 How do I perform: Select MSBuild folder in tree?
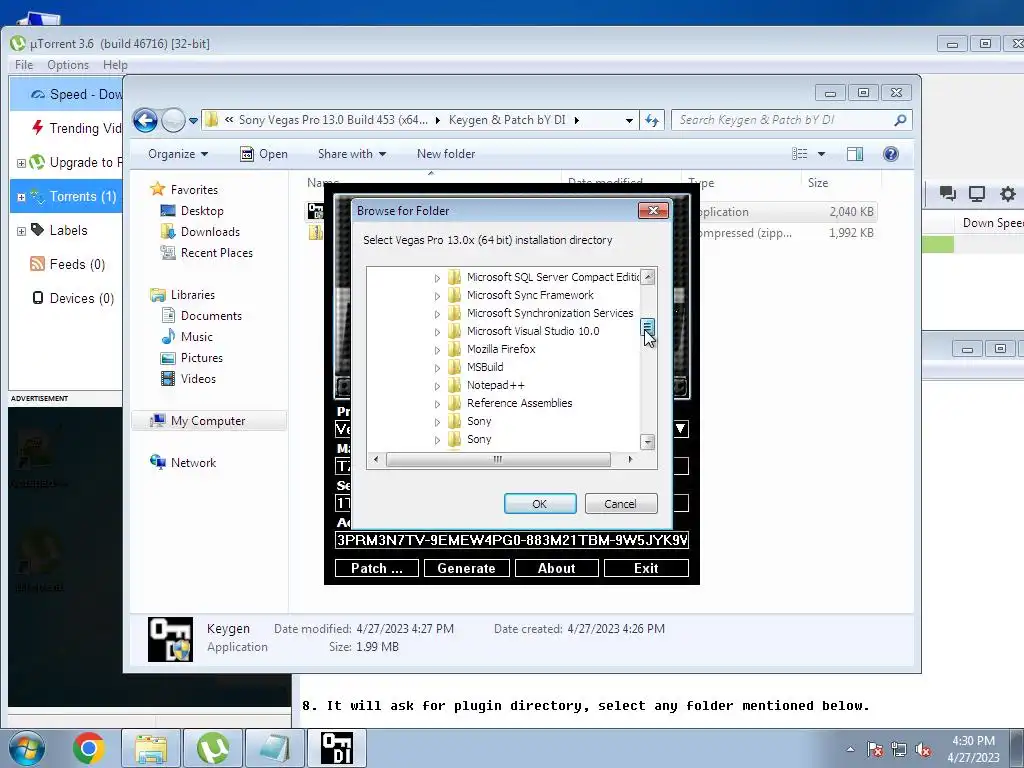pos(485,367)
